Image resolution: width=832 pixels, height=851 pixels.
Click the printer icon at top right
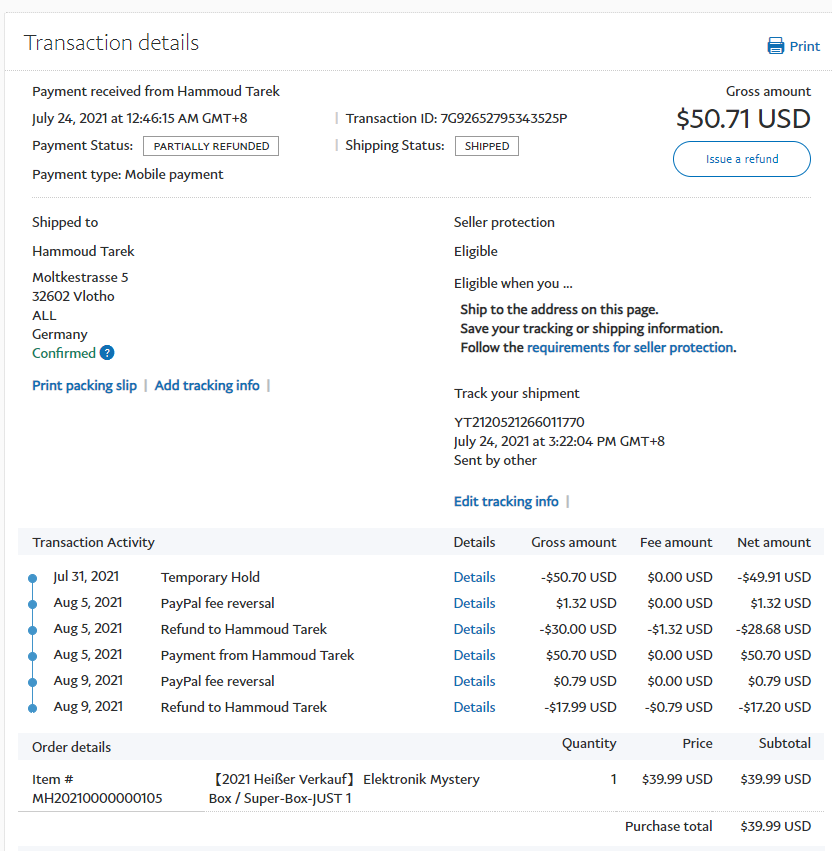(776, 46)
